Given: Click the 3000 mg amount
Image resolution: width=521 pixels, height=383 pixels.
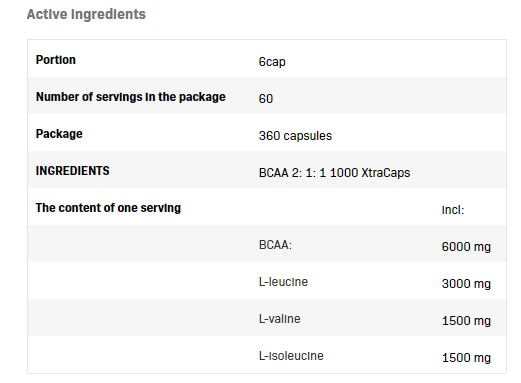Looking at the screenshot, I should [x=466, y=284].
